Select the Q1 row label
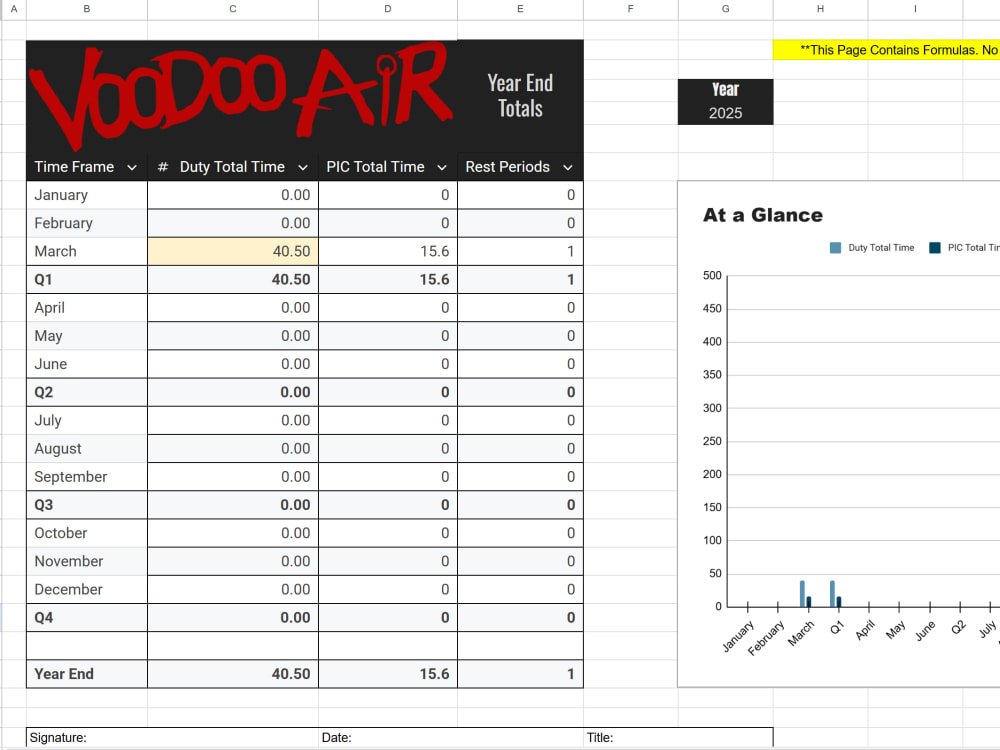The width and height of the screenshot is (1000, 750). coord(87,279)
